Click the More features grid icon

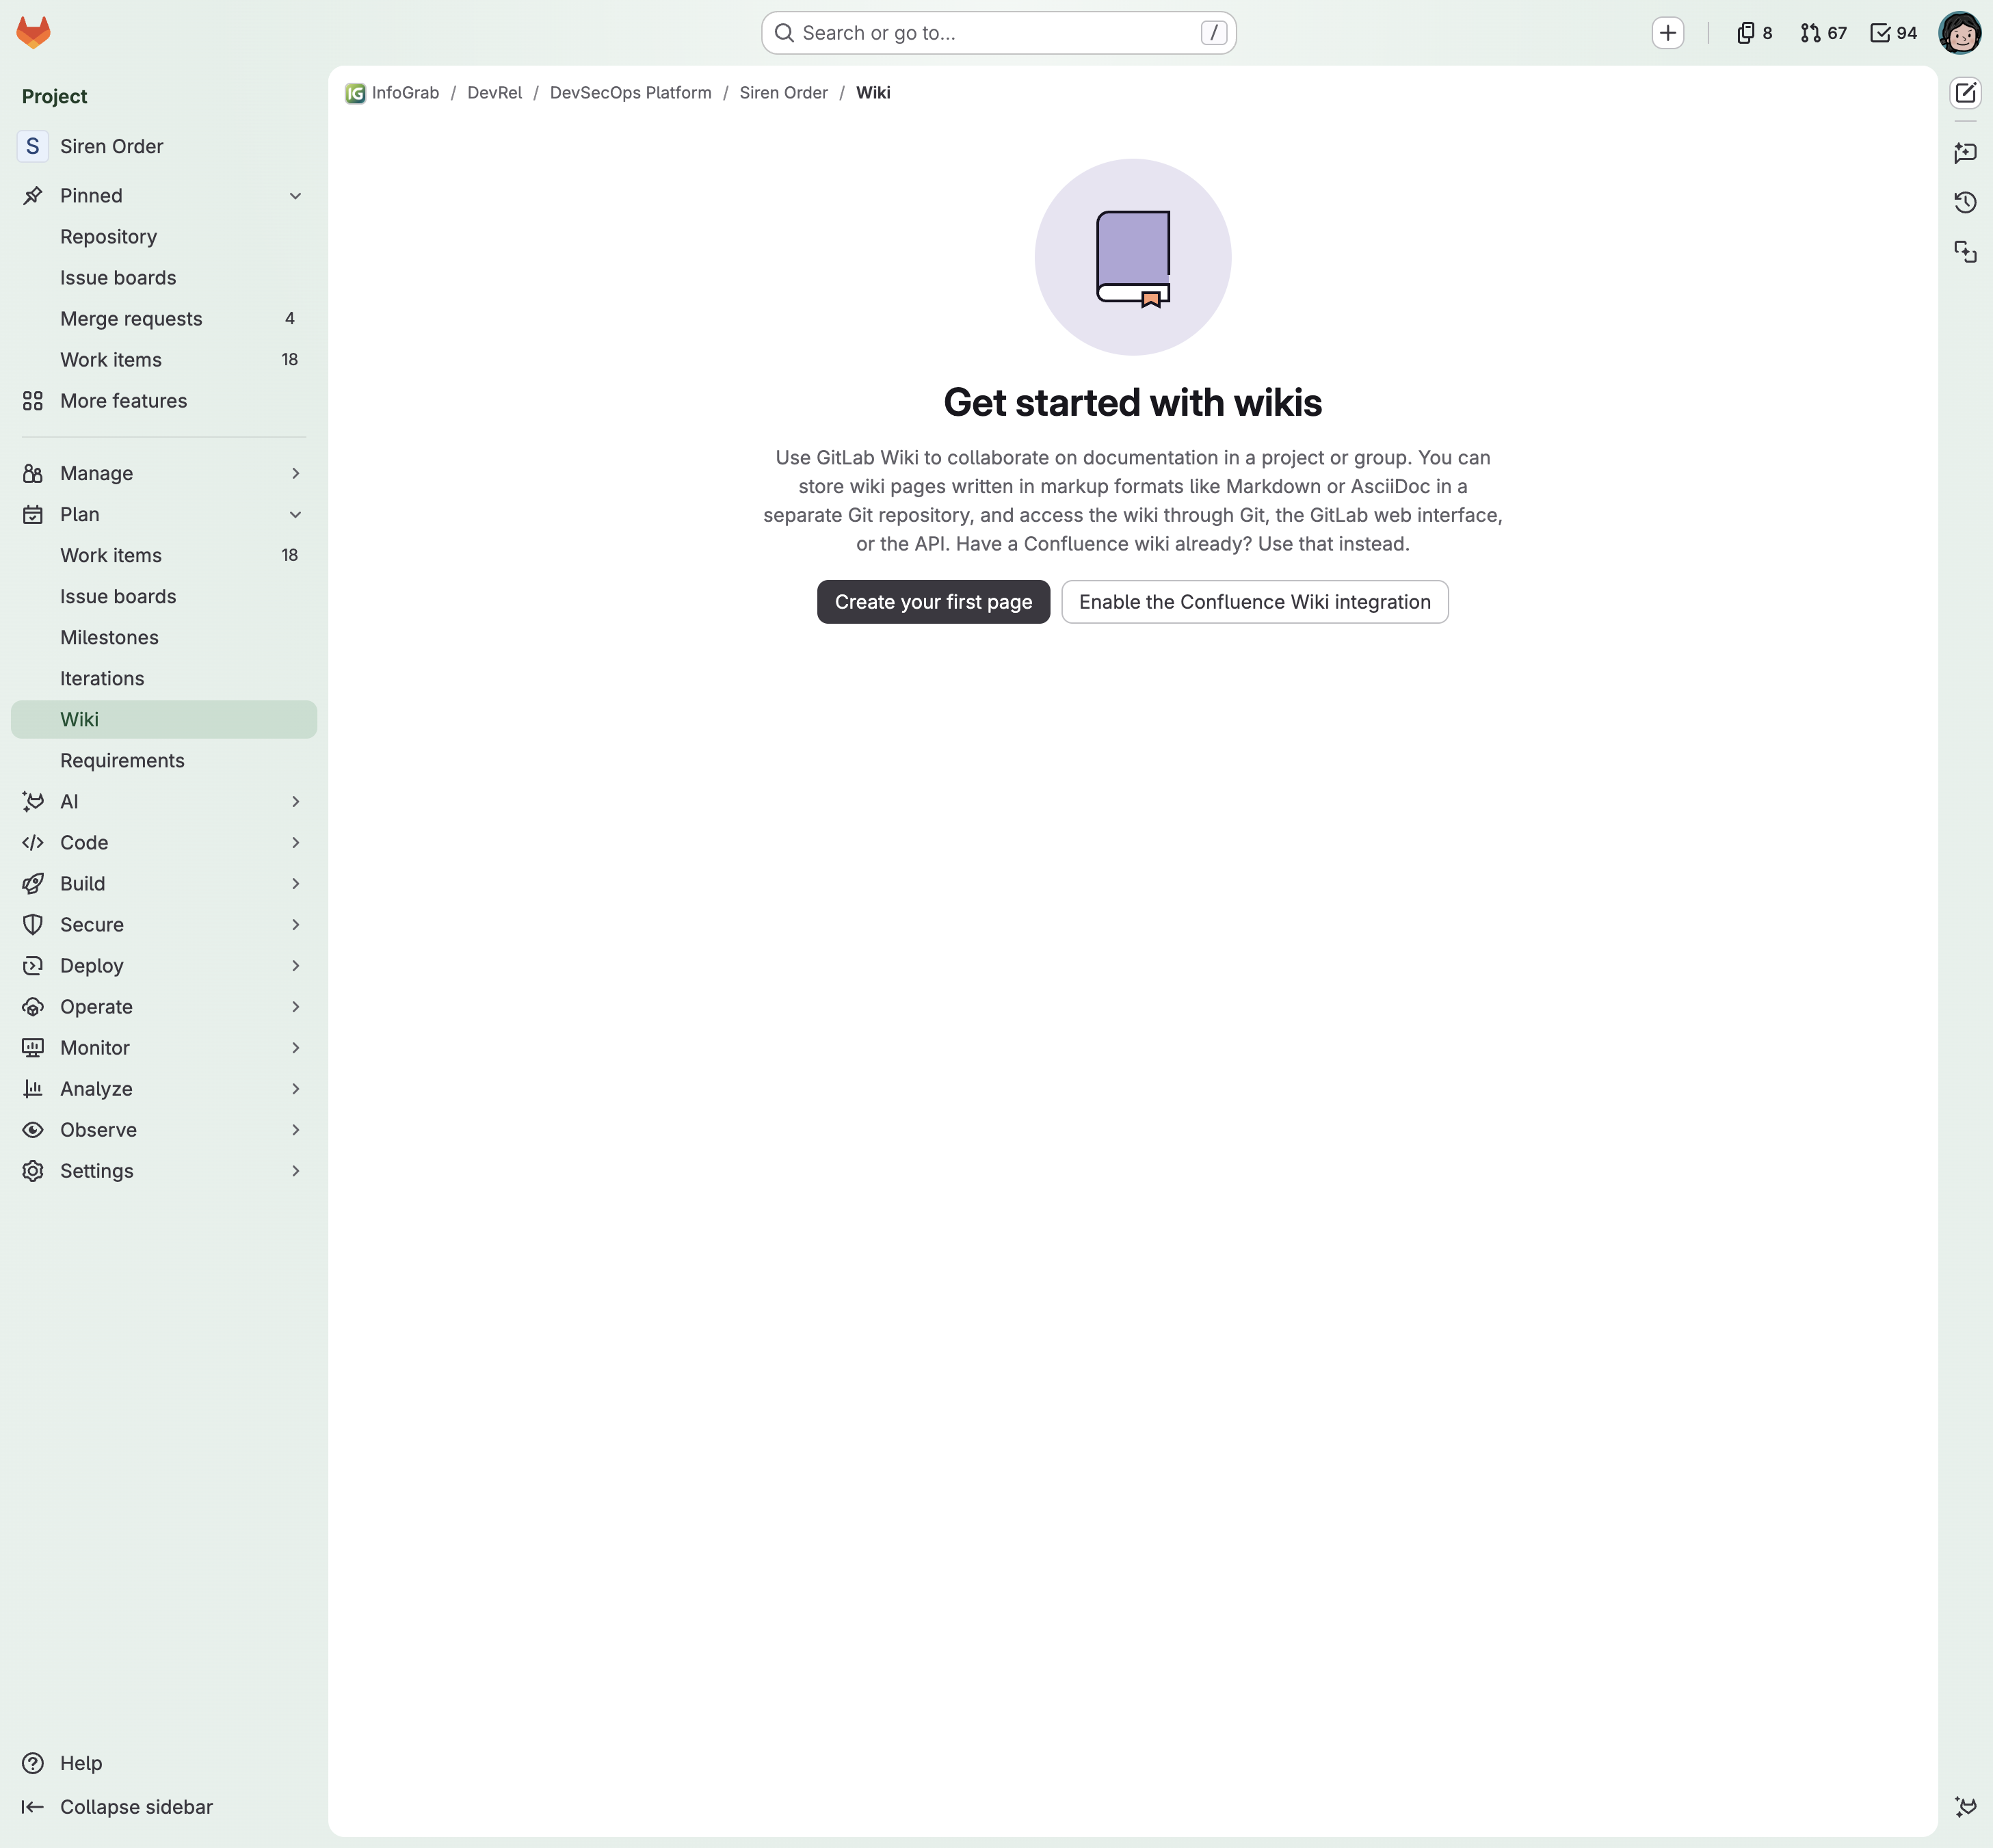point(33,401)
